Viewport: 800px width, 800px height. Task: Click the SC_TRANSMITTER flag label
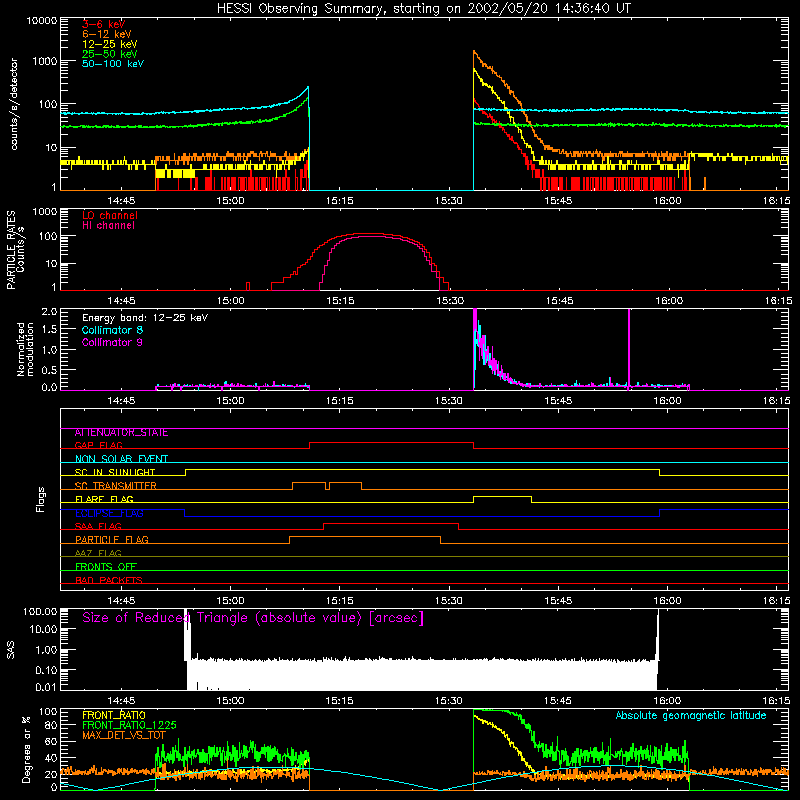point(115,486)
